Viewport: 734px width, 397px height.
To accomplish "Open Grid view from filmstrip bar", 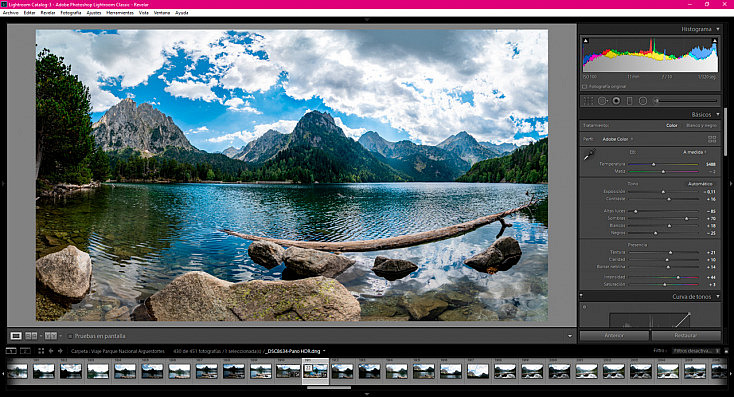I will coord(41,351).
